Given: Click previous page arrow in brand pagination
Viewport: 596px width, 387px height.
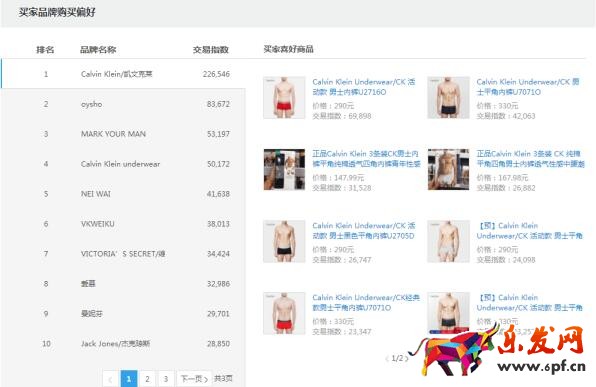Looking at the screenshot, I should click(110, 379).
